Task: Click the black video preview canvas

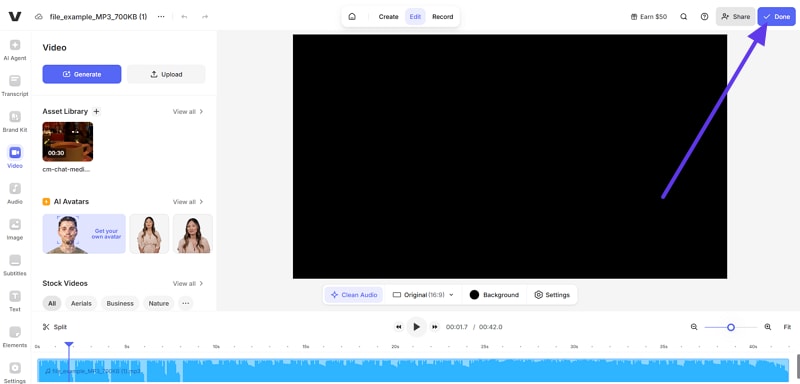Action: [510, 157]
